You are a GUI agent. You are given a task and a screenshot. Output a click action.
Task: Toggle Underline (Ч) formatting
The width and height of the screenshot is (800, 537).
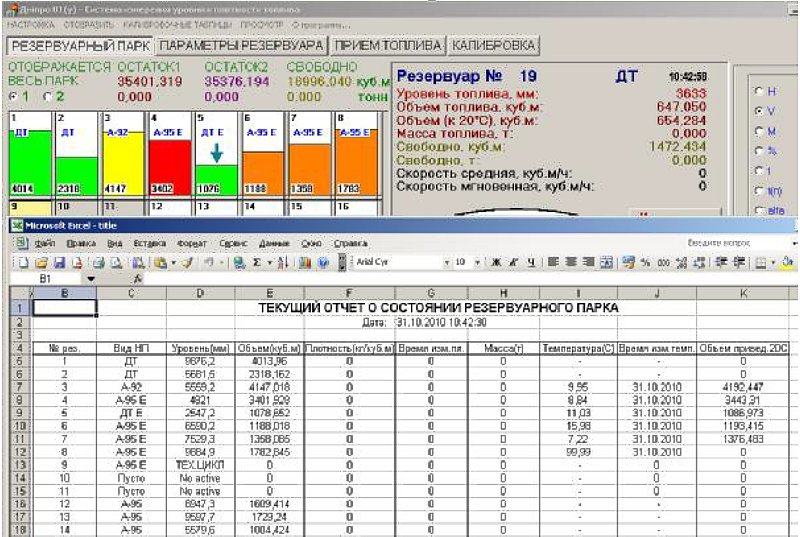[531, 262]
